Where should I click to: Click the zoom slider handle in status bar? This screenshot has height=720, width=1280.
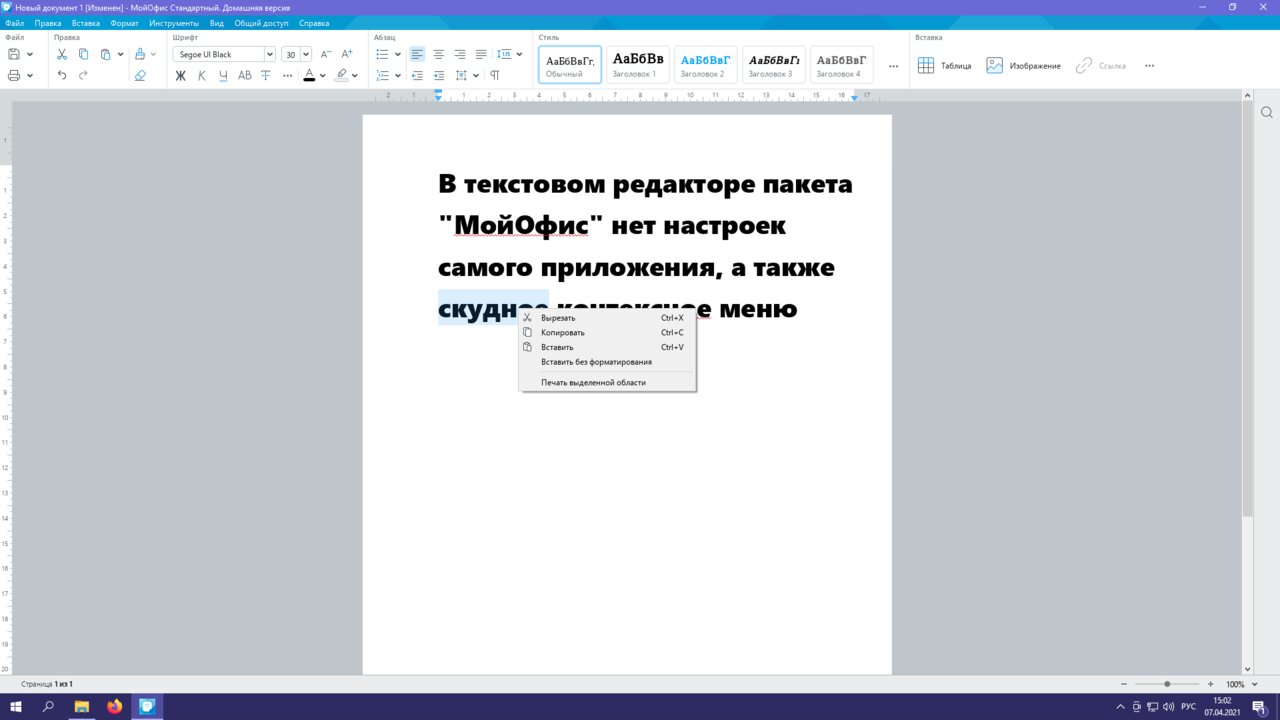click(1167, 684)
